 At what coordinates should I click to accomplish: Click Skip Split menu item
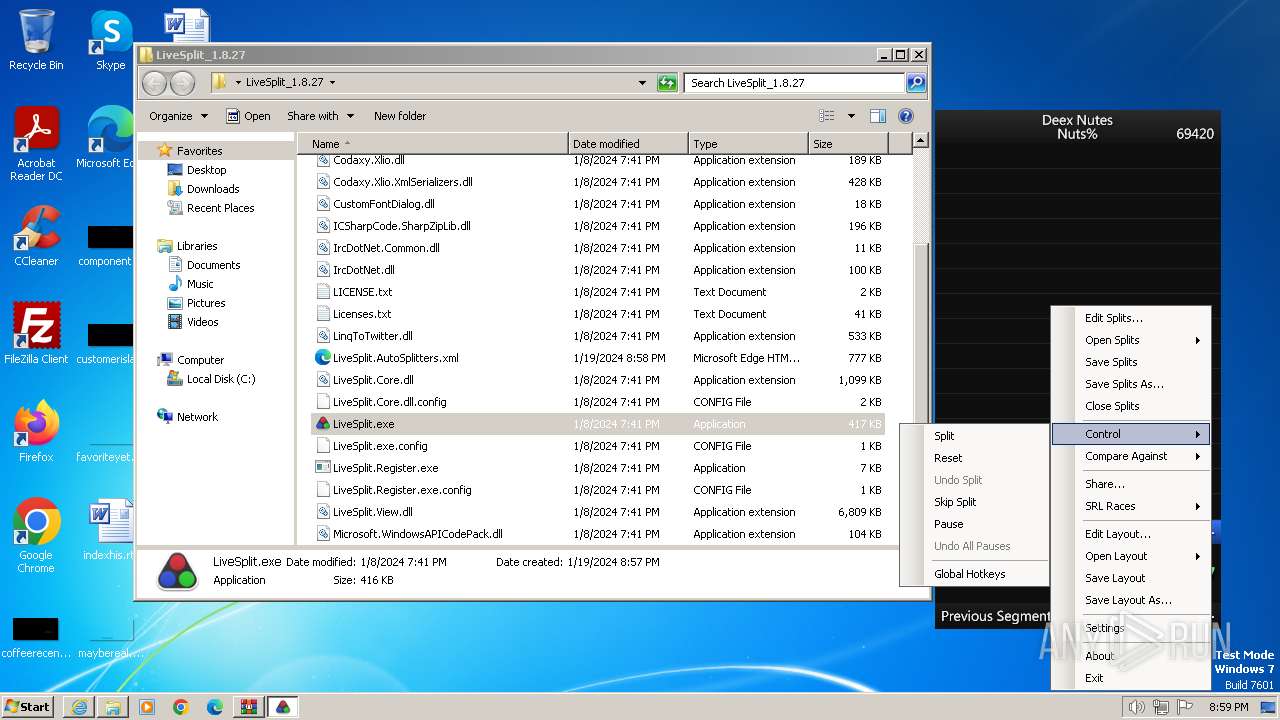coord(974,502)
